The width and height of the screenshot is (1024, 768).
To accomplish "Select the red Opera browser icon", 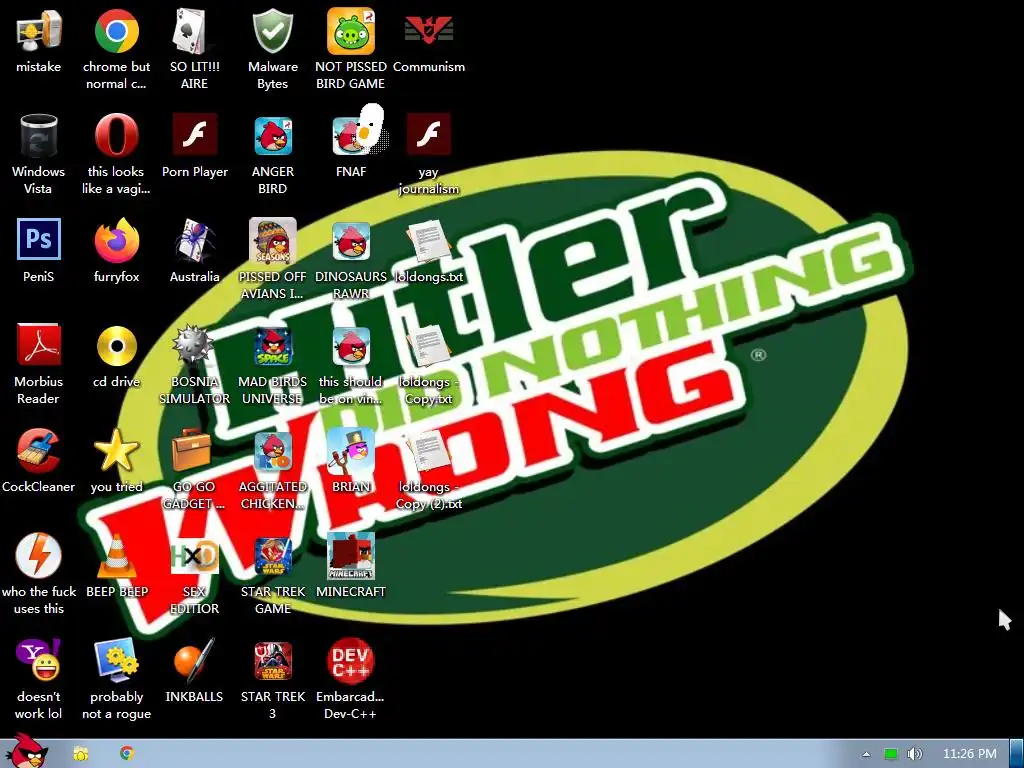I will pos(116,136).
